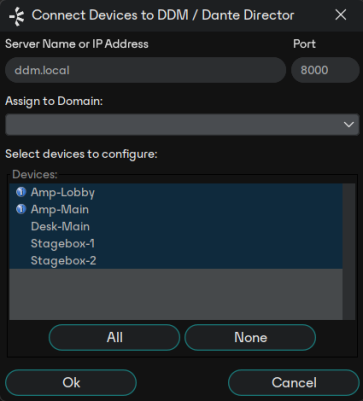Click the Dante Controller logo icon
This screenshot has width=363, height=401.
(17, 15)
